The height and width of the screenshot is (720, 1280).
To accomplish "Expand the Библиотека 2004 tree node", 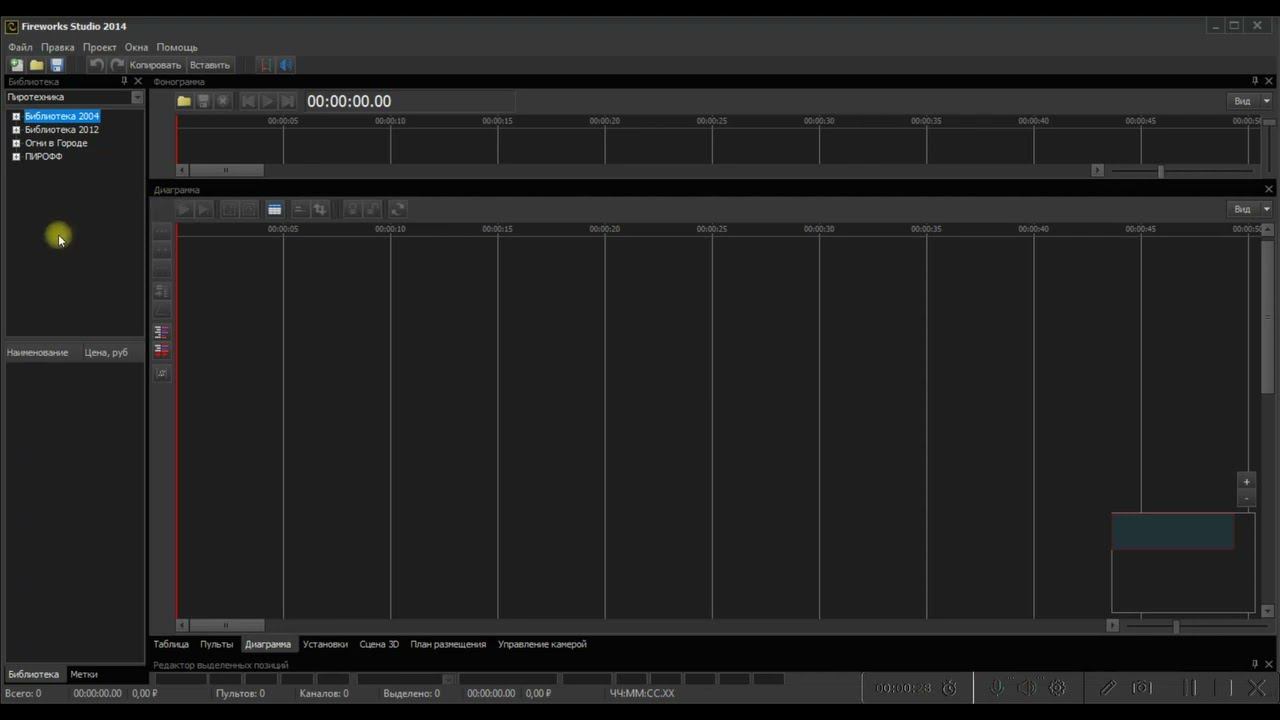I will click(16, 117).
